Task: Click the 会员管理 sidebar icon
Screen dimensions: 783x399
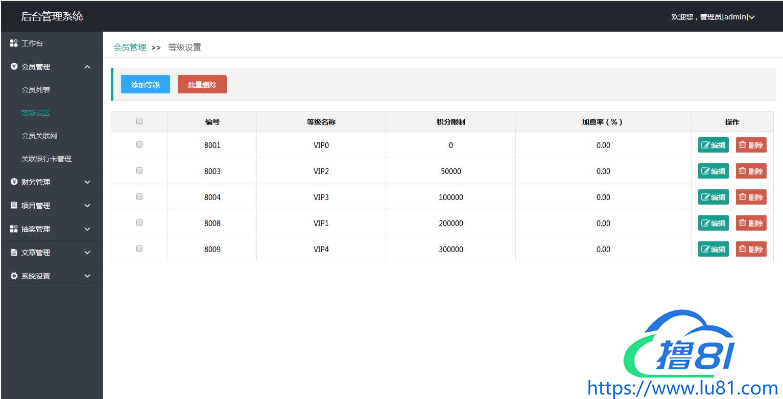Action: pyautogui.click(x=14, y=66)
